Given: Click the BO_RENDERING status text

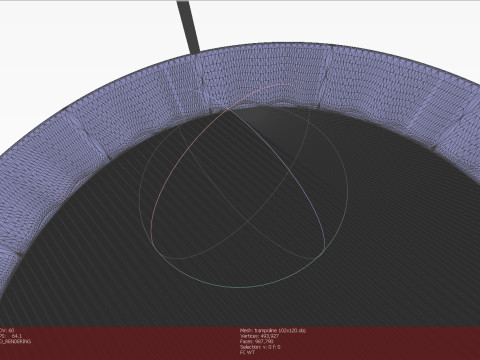Looking at the screenshot, I should (x=15, y=341).
